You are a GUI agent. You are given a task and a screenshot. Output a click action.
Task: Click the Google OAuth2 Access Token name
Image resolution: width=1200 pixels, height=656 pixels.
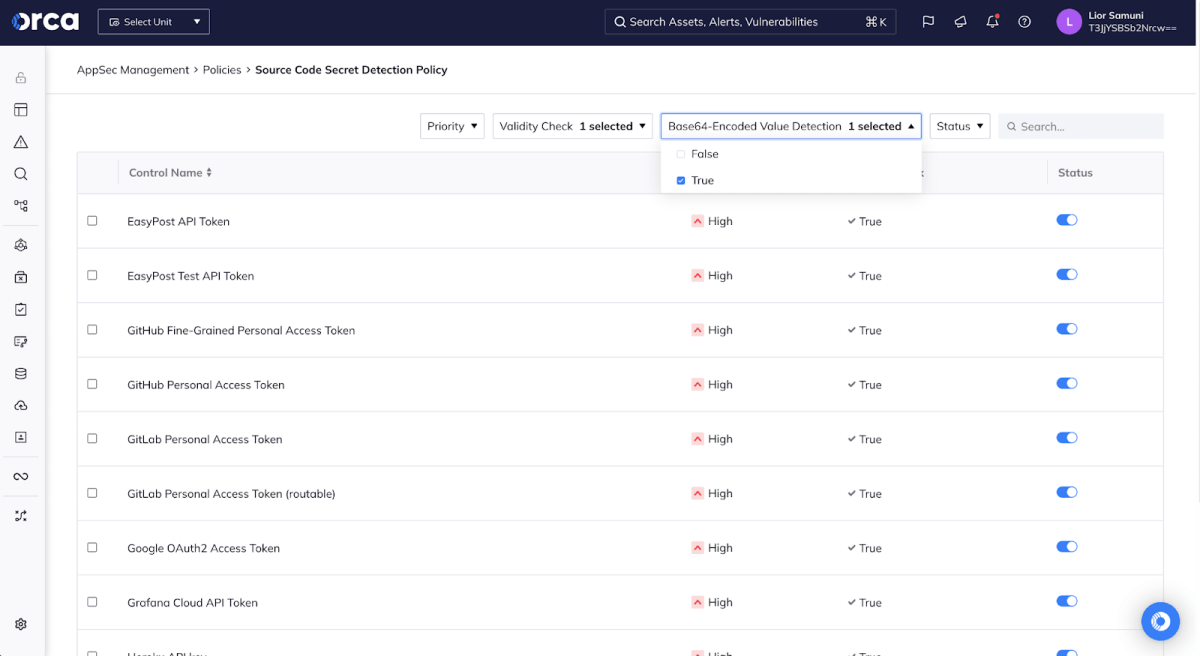pyautogui.click(x=203, y=548)
